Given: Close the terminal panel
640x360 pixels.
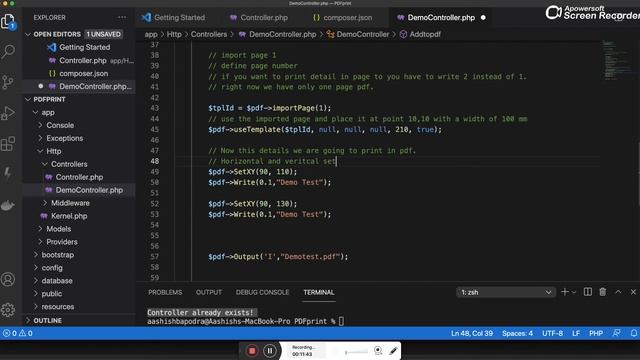Looking at the screenshot, I should tap(633, 292).
